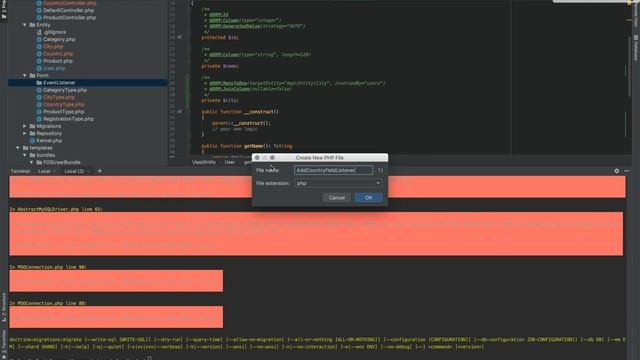Open RegistrationType.php in Form folder
The height and width of the screenshot is (360, 640).
68,119
